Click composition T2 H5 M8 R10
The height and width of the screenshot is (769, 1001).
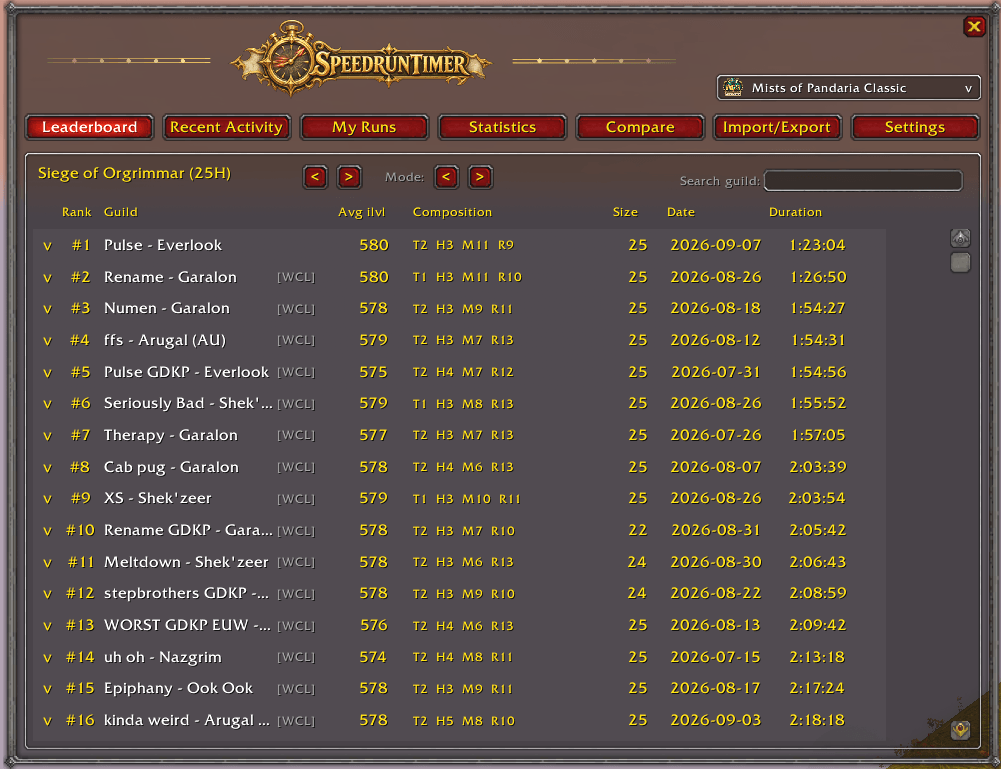tap(463, 720)
